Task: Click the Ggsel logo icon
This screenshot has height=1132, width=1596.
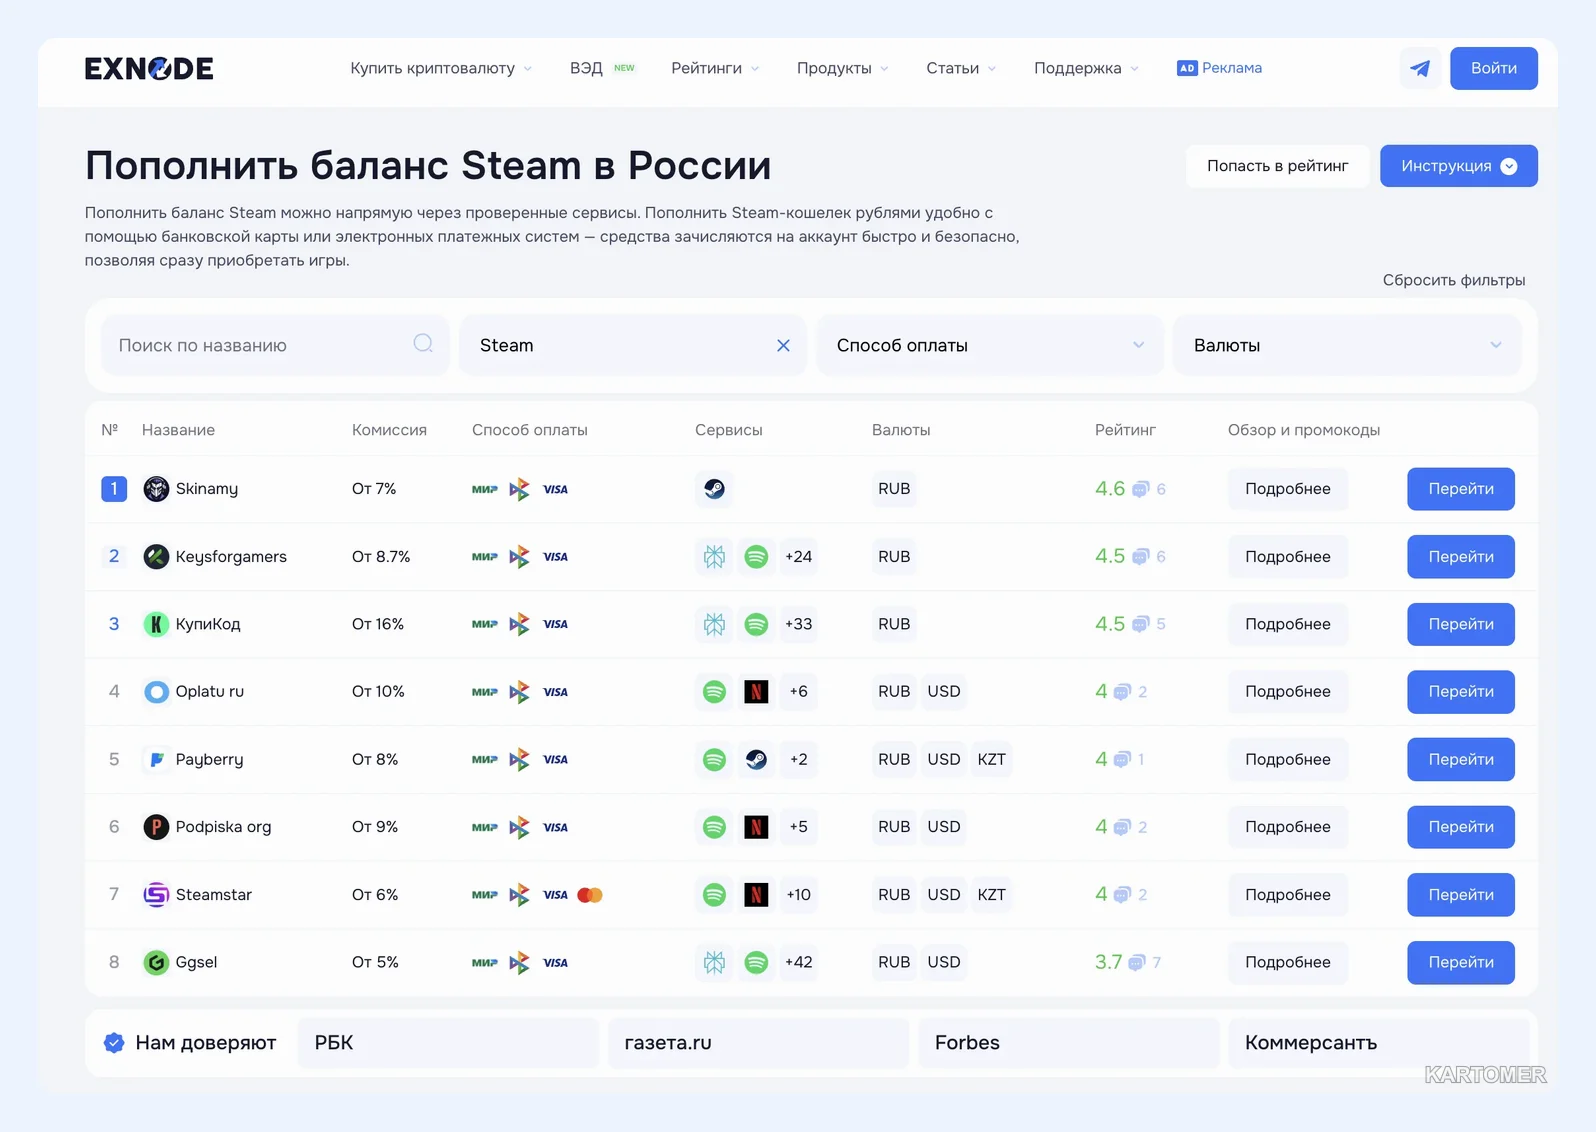Action: point(156,962)
